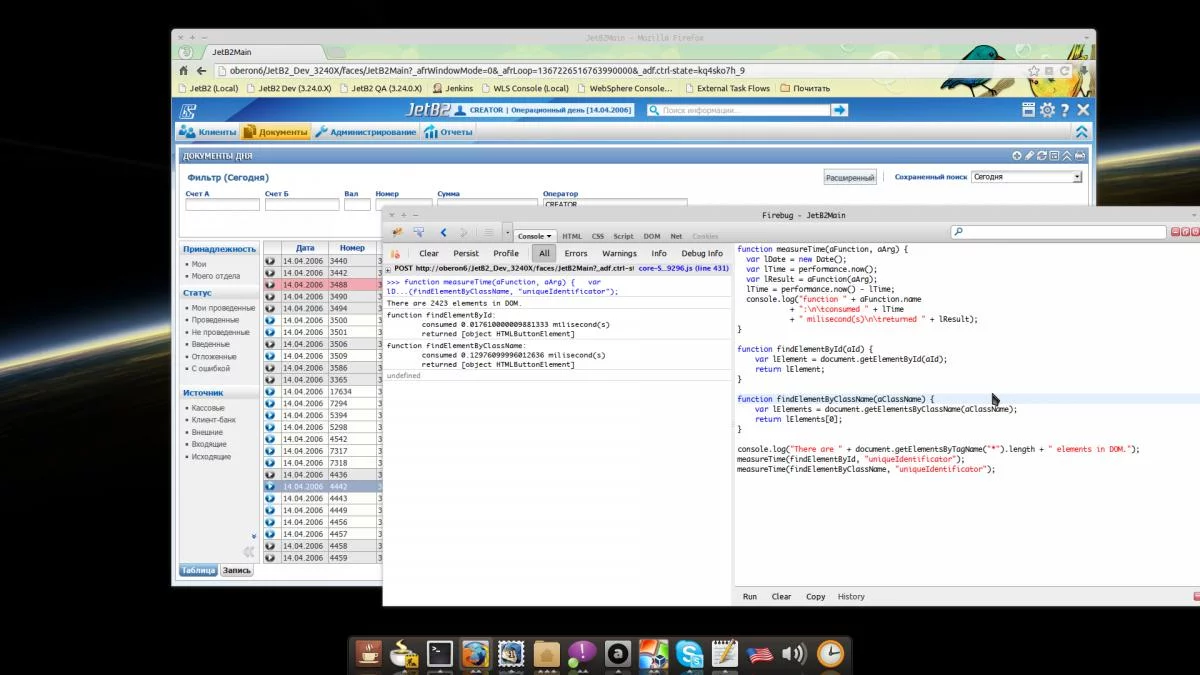Switch to the Запись tab
Viewport: 1200px width, 675px height.
(x=236, y=570)
